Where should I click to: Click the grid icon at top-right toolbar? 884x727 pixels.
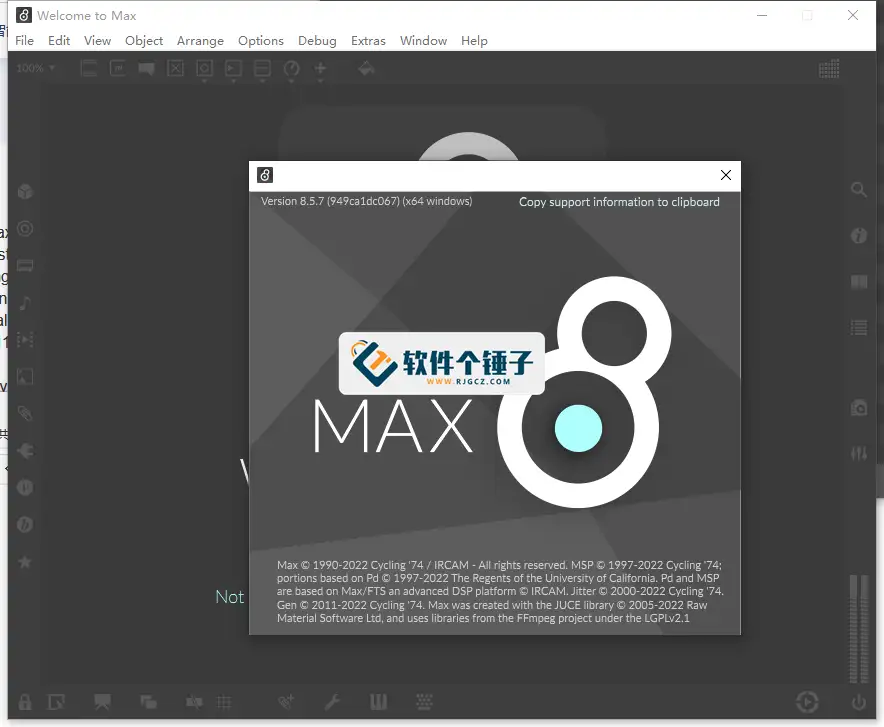829,69
